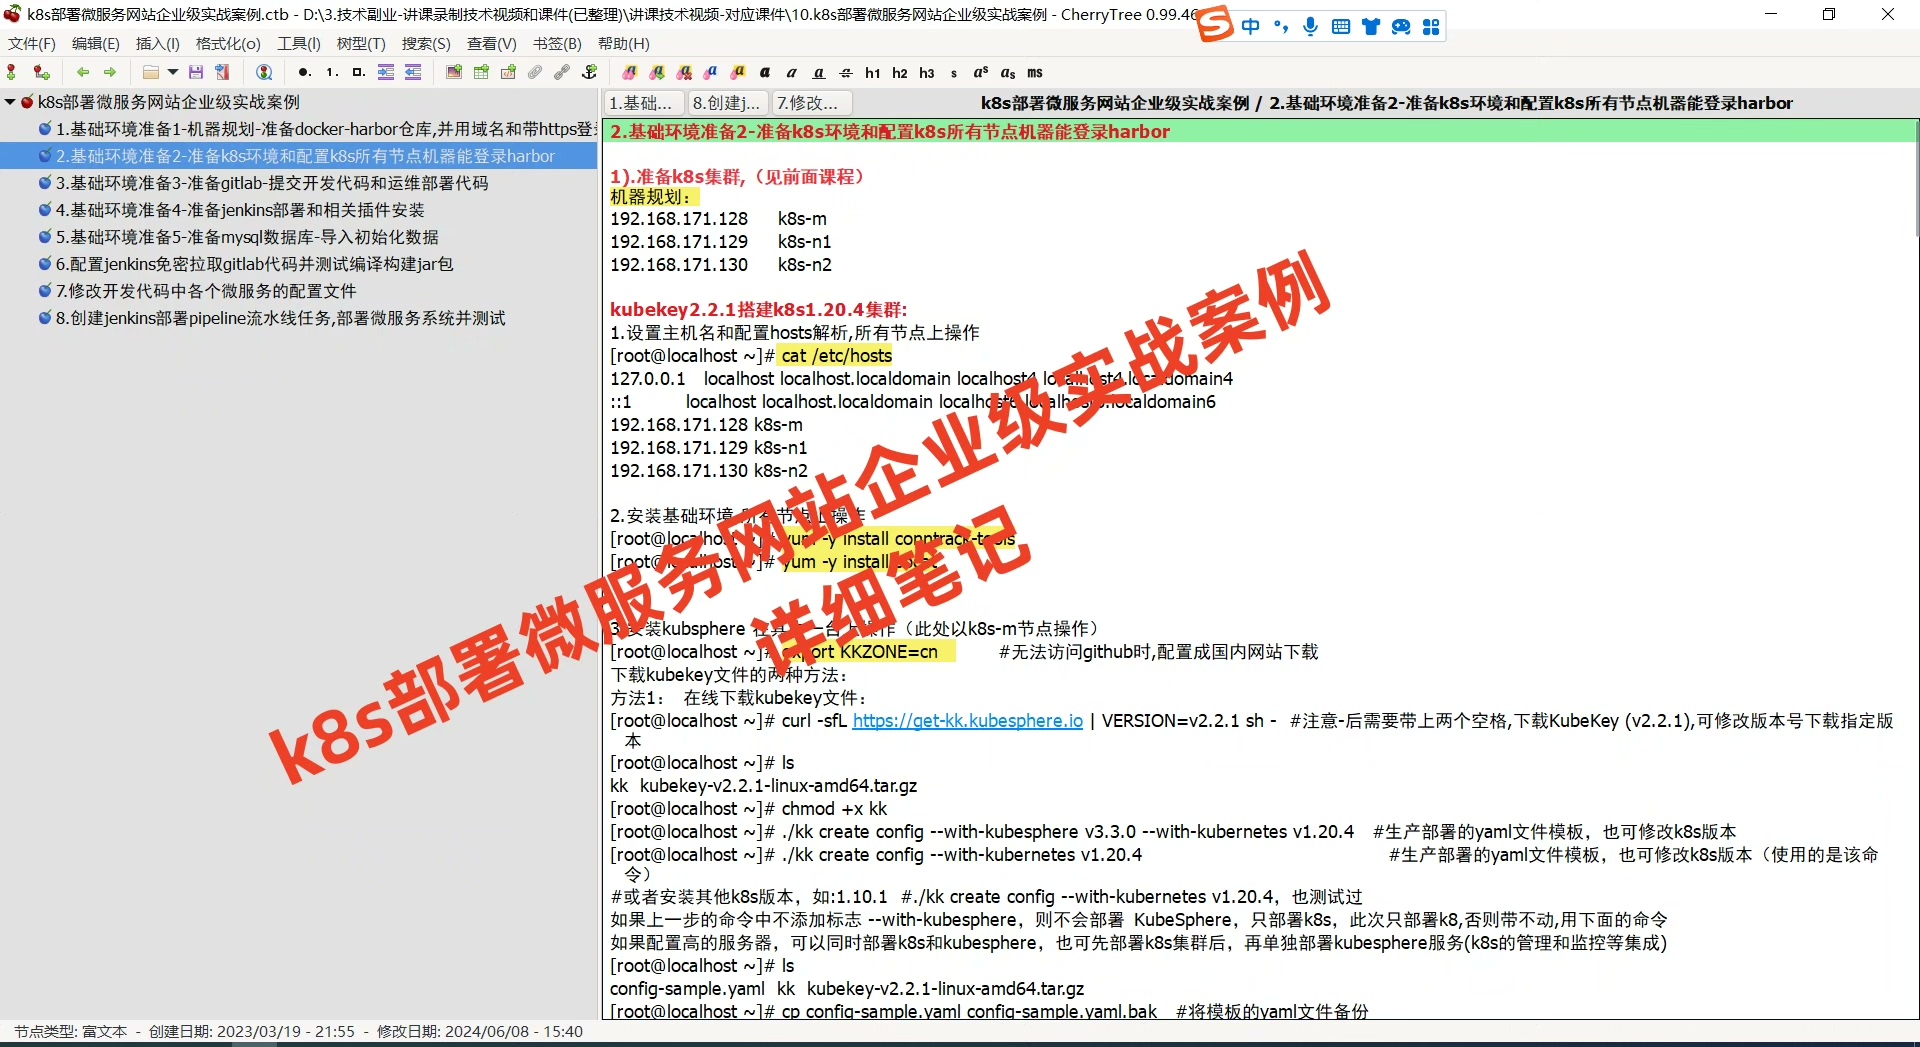Open a CherryTree file with folder icon
Screen dimensions: 1920x1047
point(151,72)
